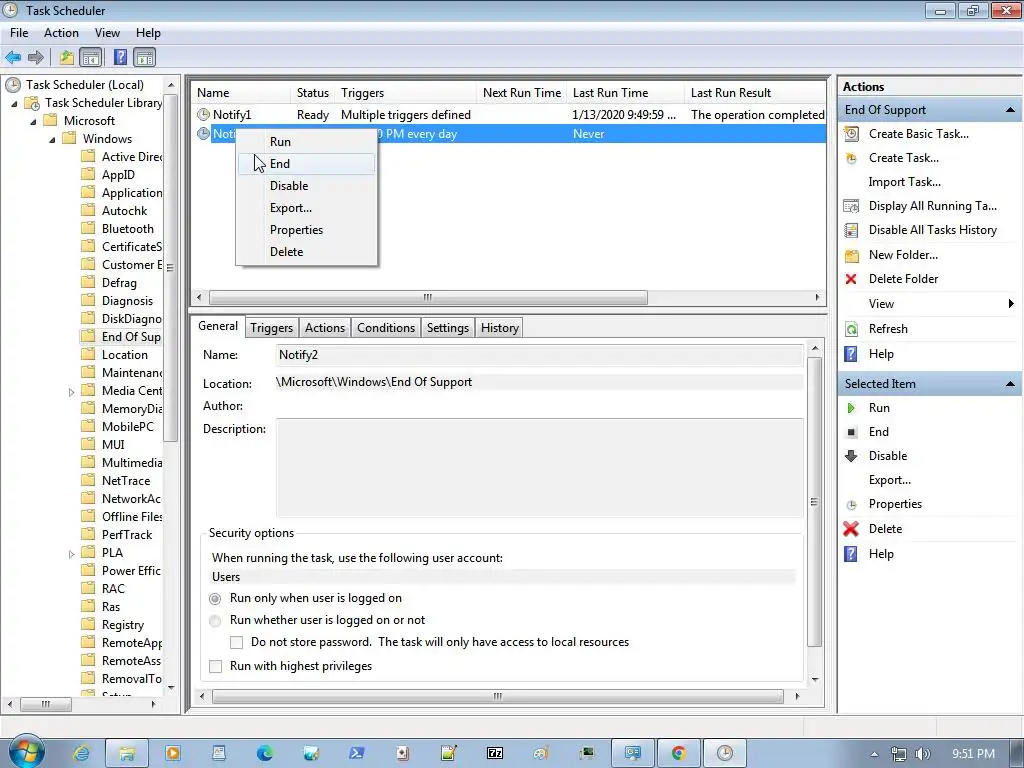The width and height of the screenshot is (1024, 768).
Task: Click the task list horizontal scrollbar thumb
Action: coord(428,298)
